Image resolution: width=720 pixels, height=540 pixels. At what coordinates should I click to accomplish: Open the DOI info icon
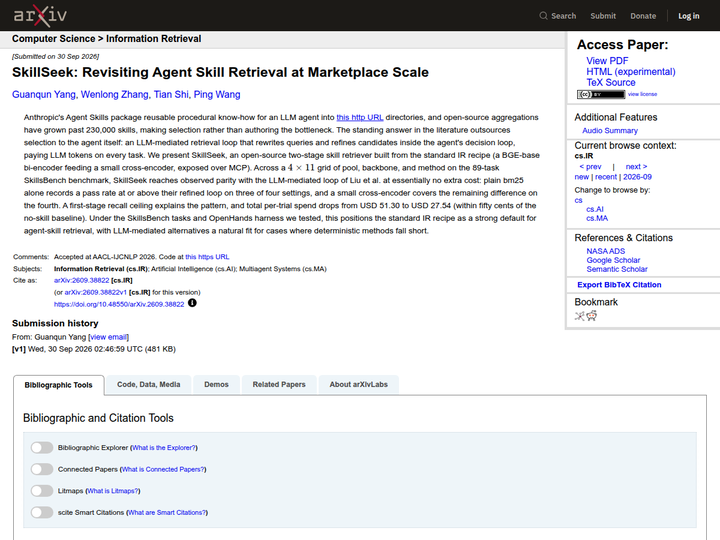pos(192,303)
